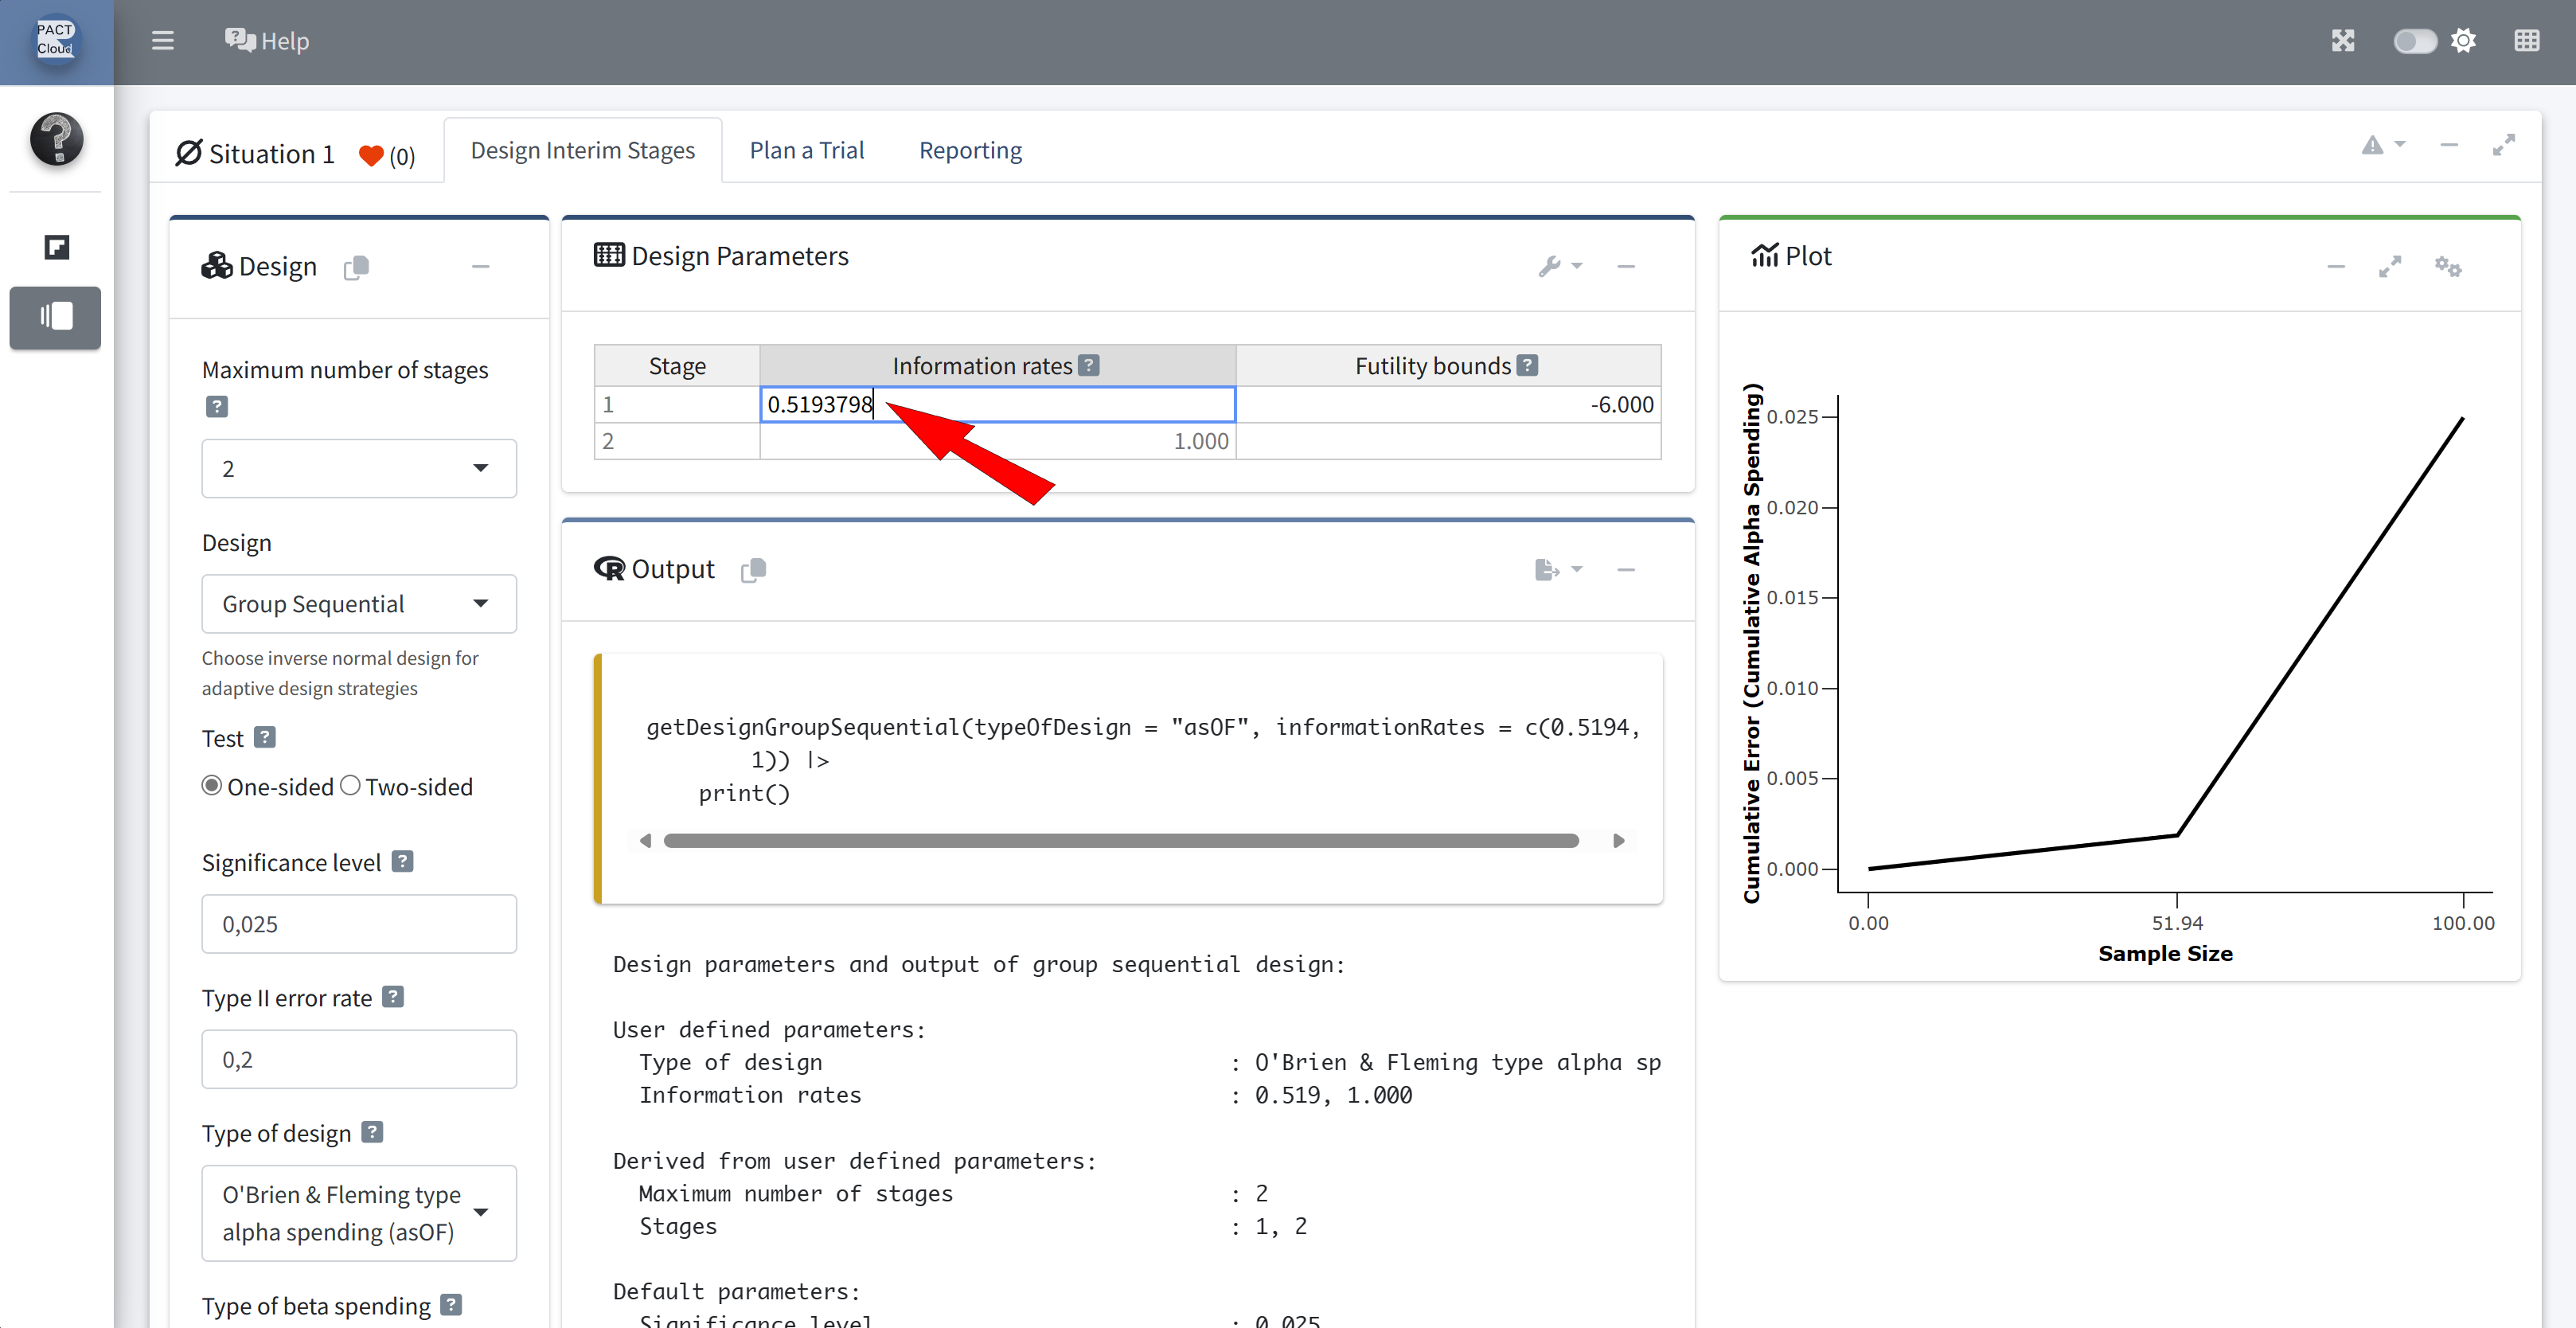Screen dimensions: 2576x1328
Task: Open the Maximum number of stages dropdown
Action: point(358,468)
